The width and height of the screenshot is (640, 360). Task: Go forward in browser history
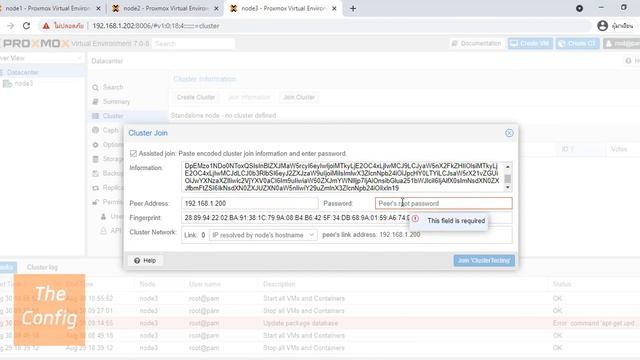(x=11, y=26)
